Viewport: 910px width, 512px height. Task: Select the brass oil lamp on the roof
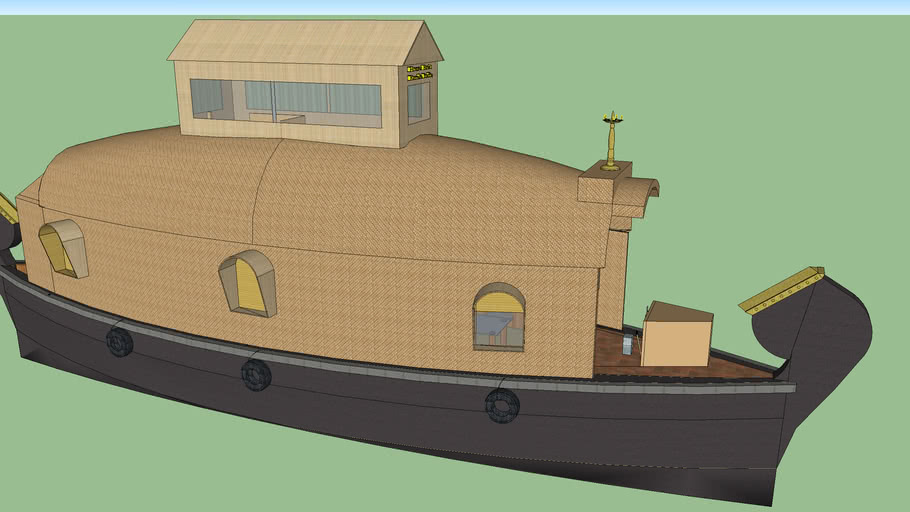click(x=612, y=140)
